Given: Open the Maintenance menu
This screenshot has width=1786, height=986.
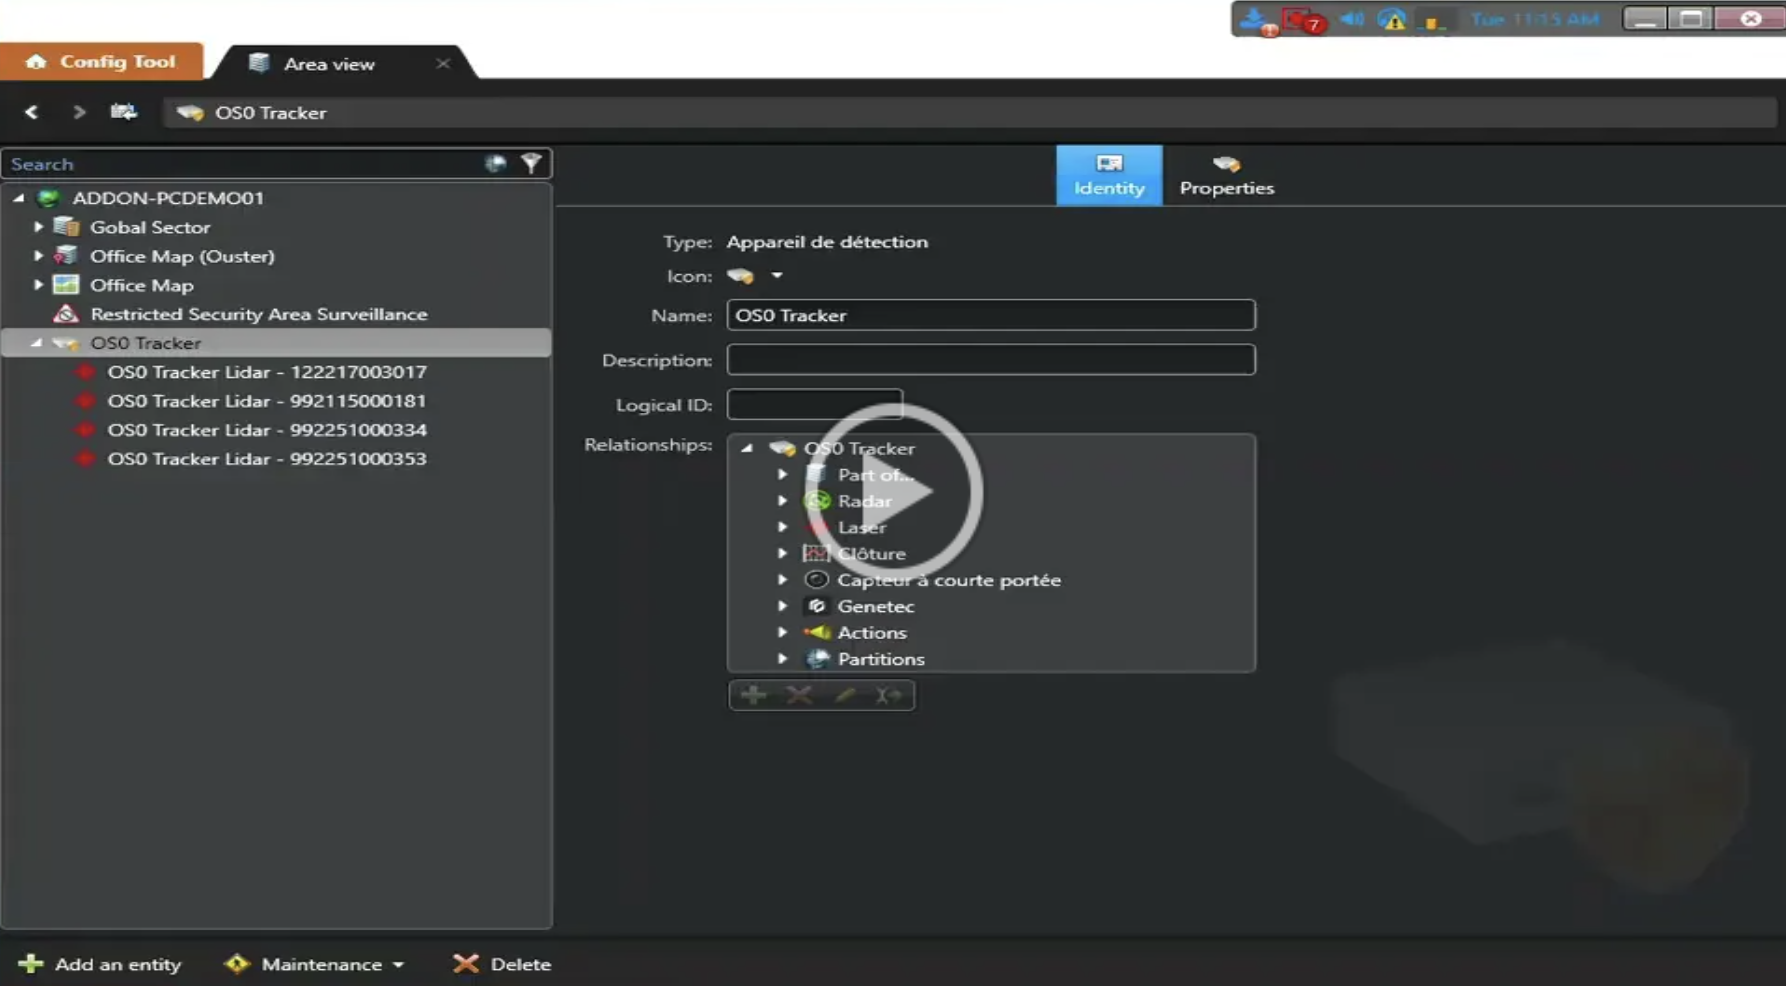Looking at the screenshot, I should pyautogui.click(x=315, y=964).
